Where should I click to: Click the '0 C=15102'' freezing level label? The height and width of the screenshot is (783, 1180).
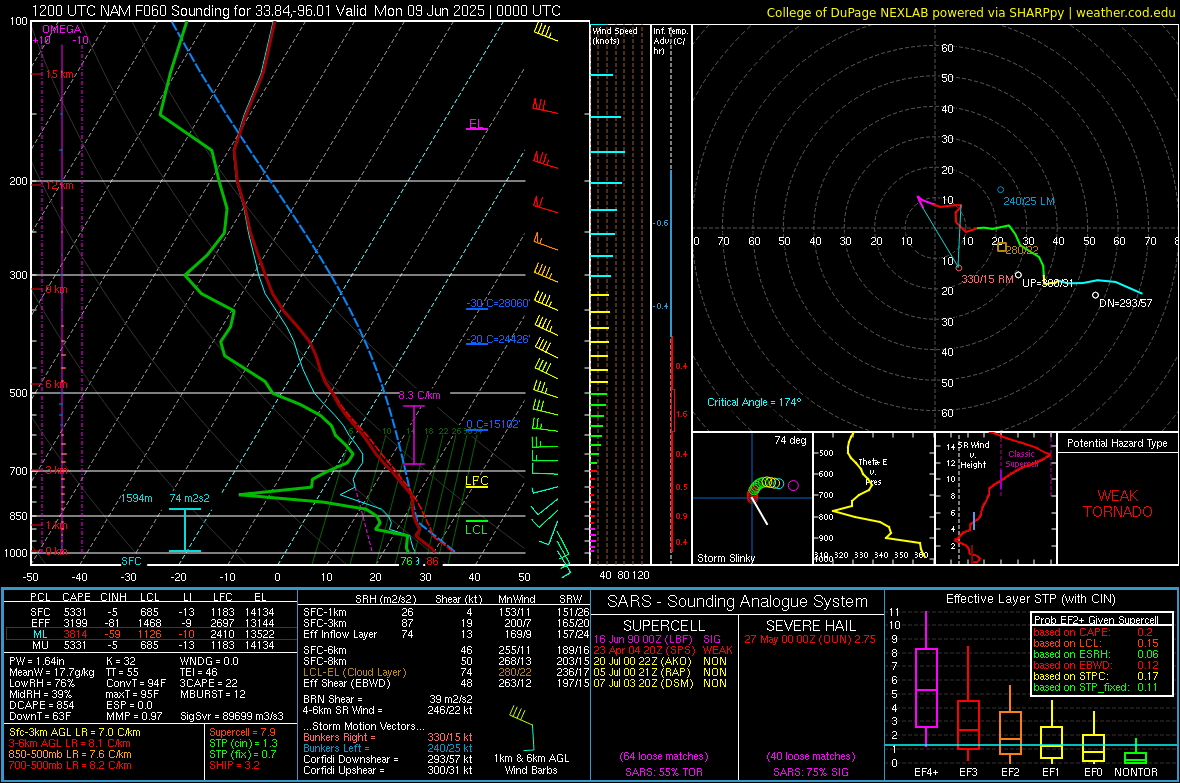493,424
